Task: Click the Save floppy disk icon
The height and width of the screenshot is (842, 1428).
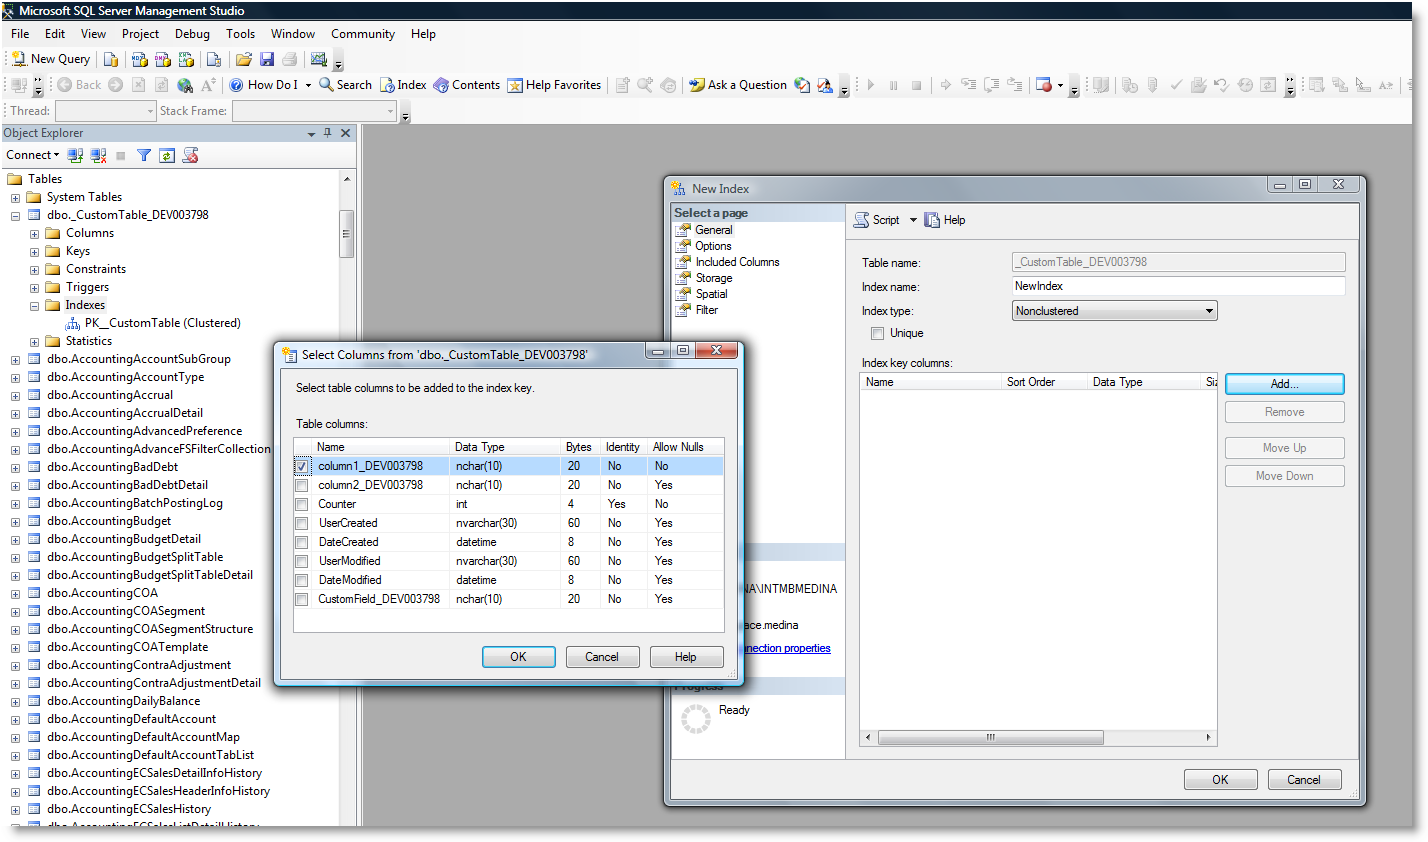Action: tap(267, 59)
